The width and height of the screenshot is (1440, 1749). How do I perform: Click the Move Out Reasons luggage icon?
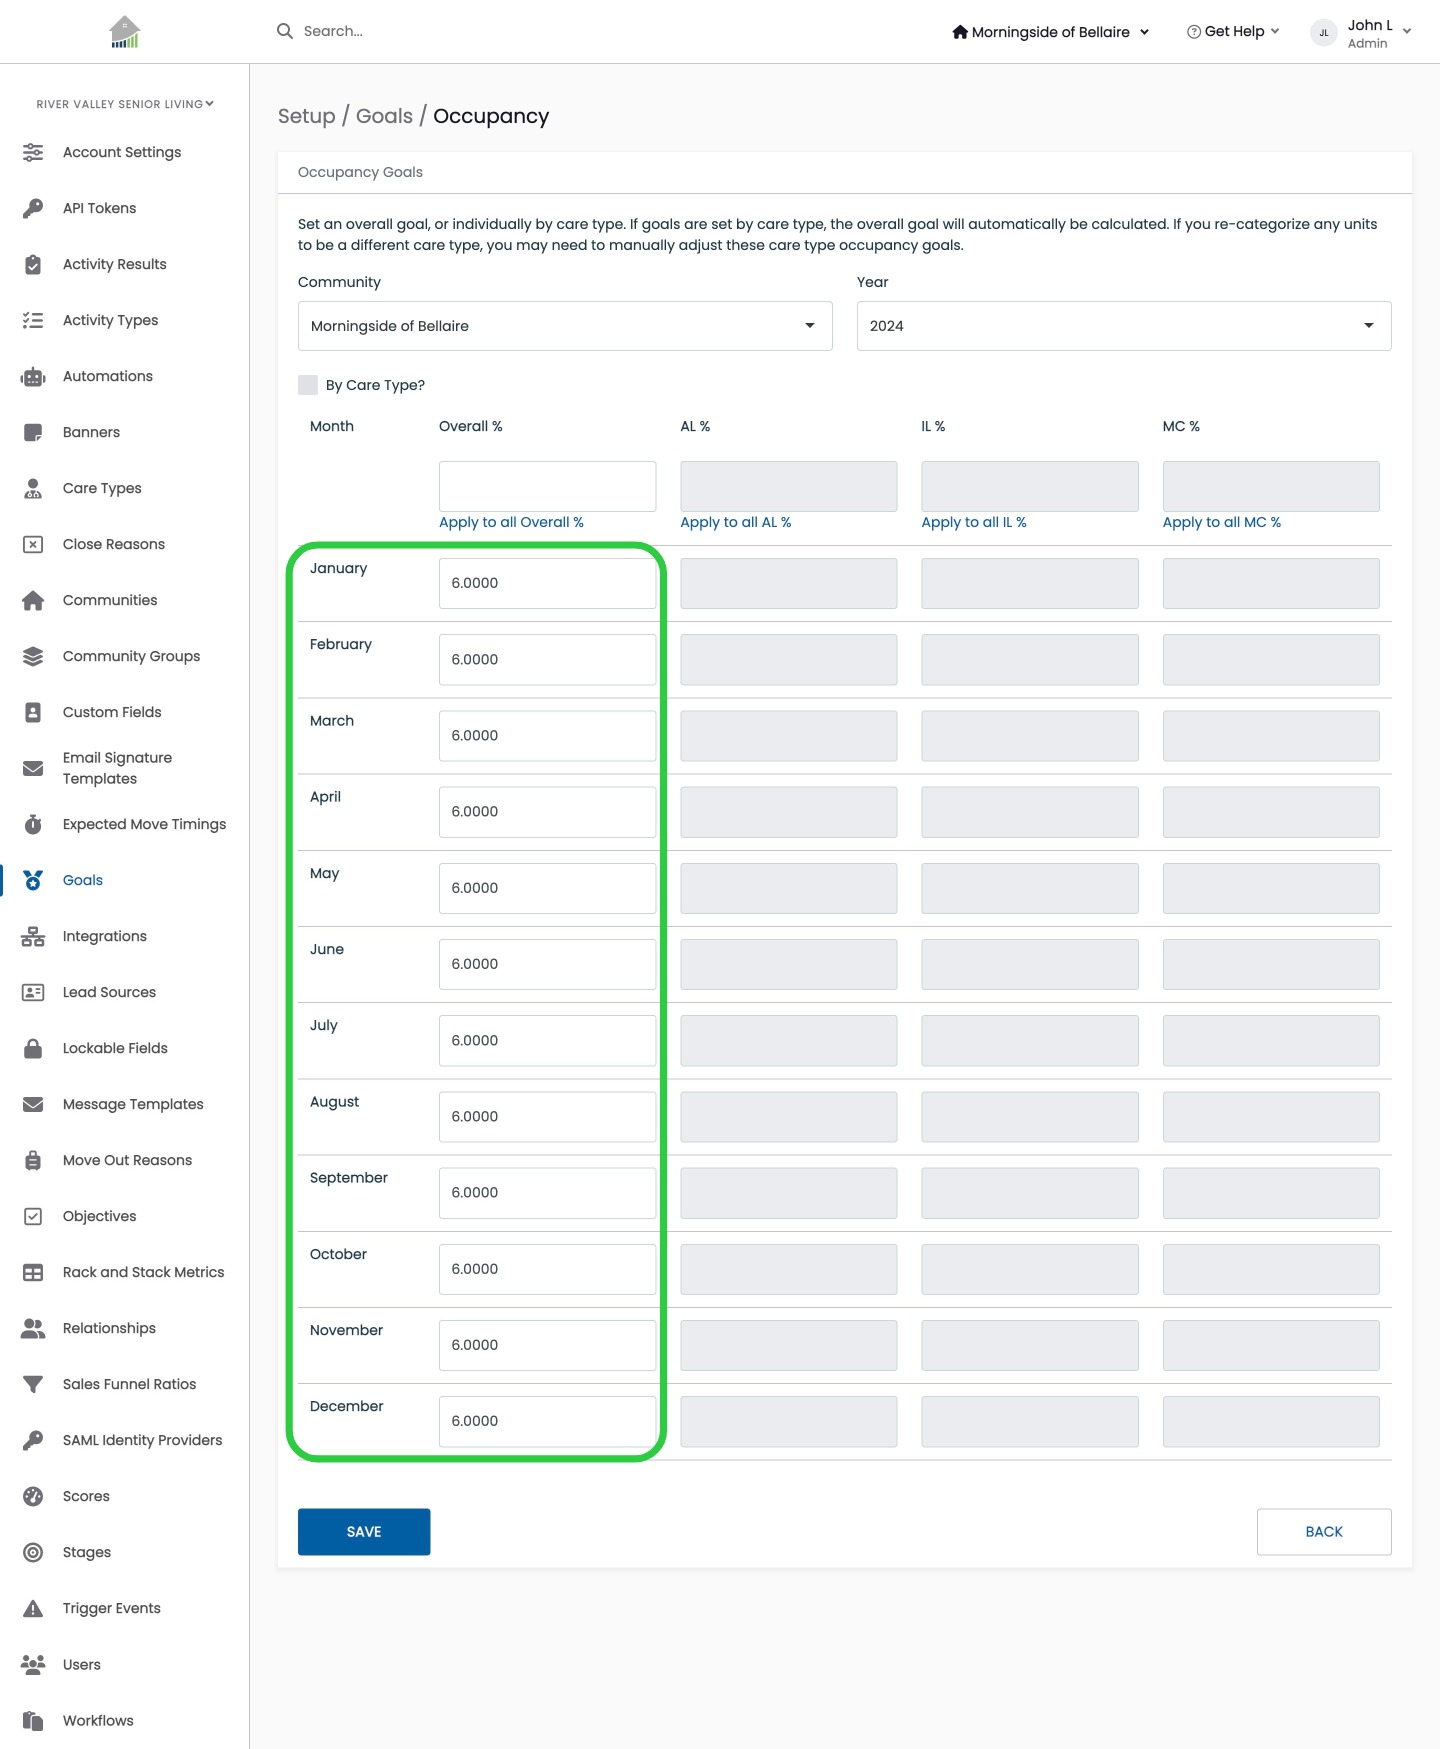tap(33, 1160)
